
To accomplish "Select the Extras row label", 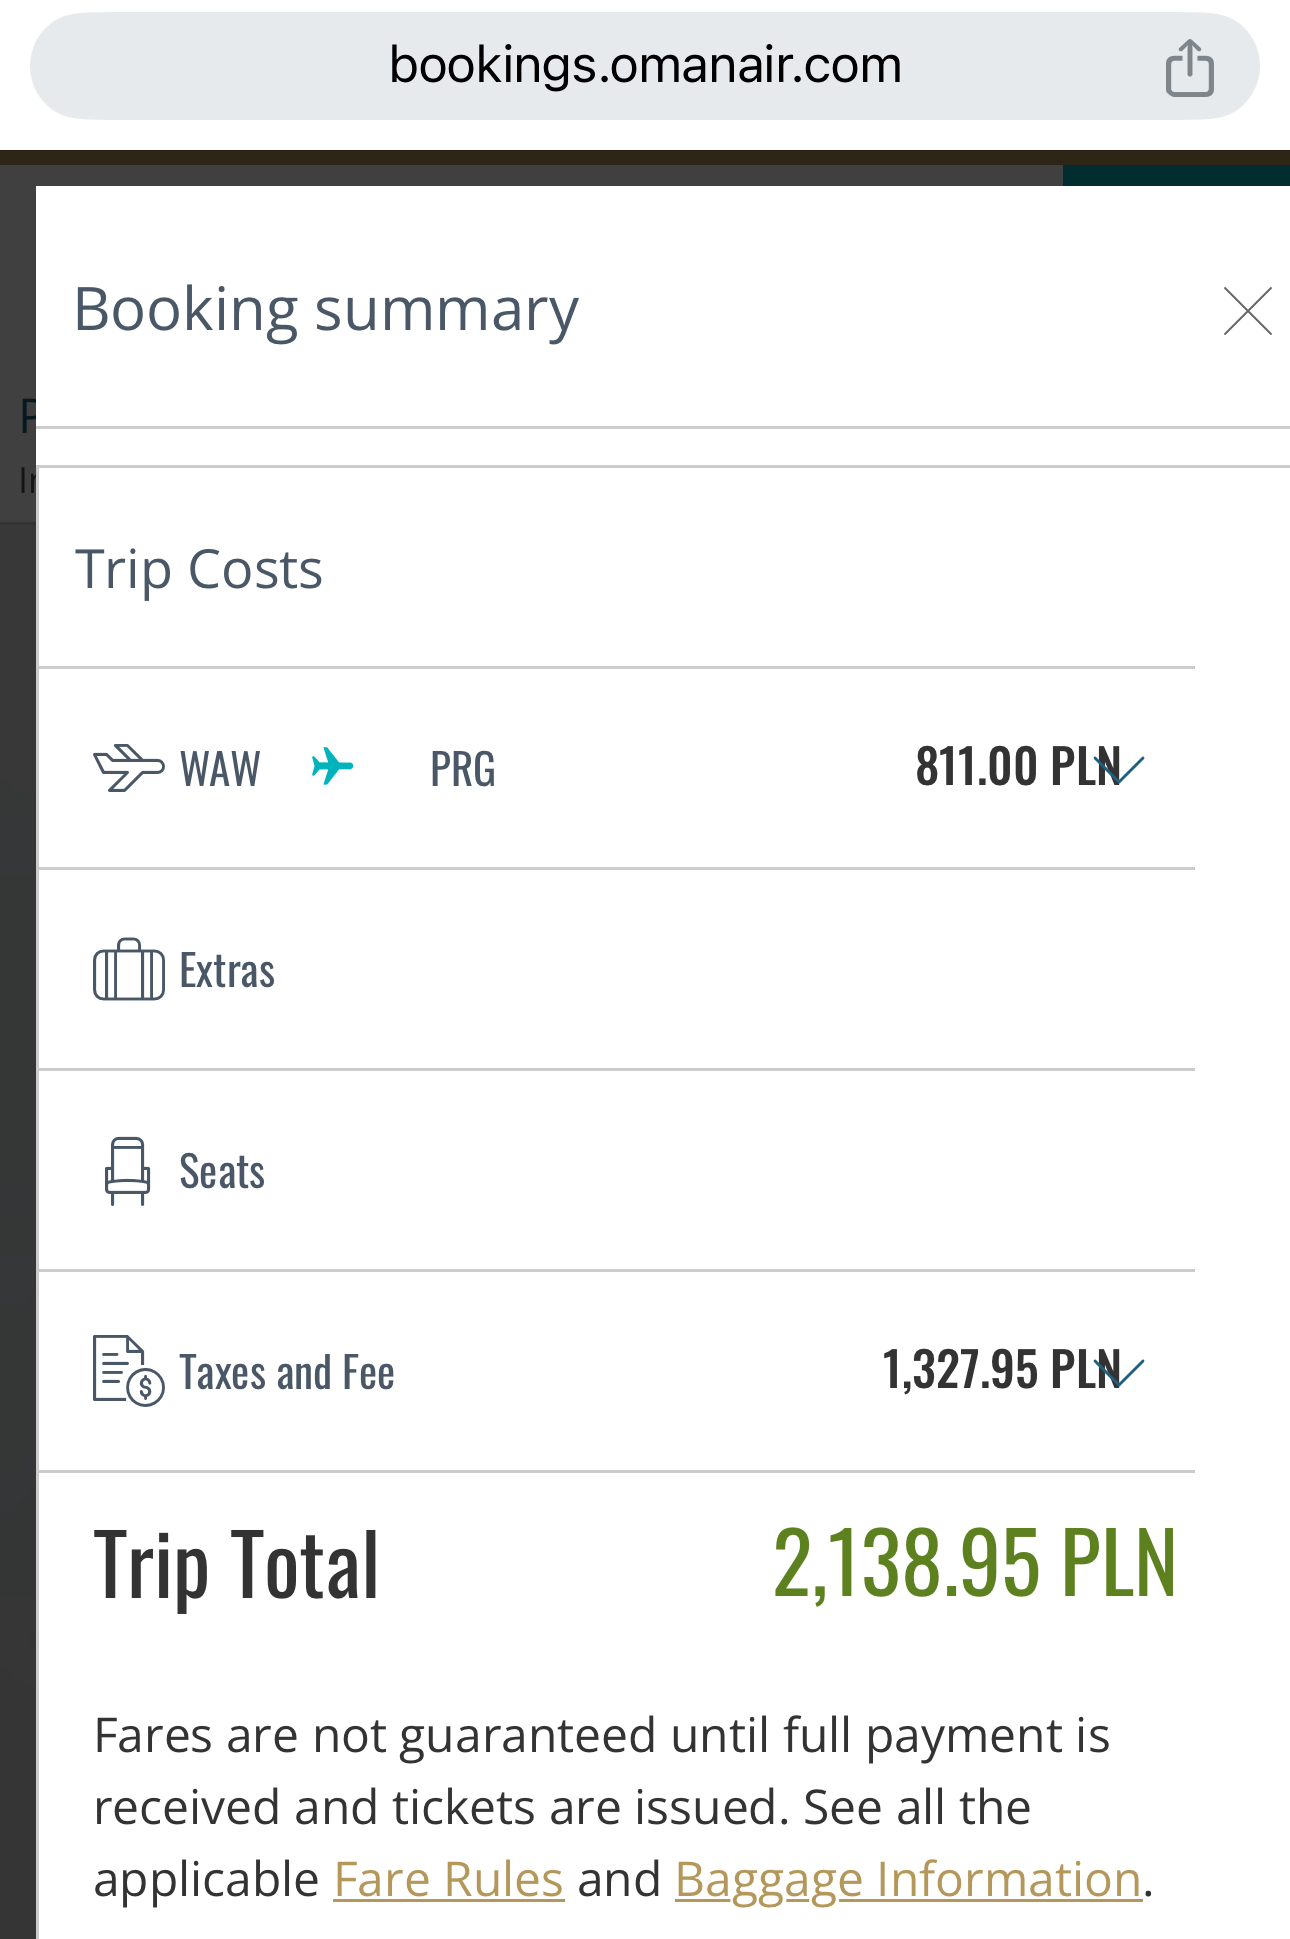I will tap(227, 971).
